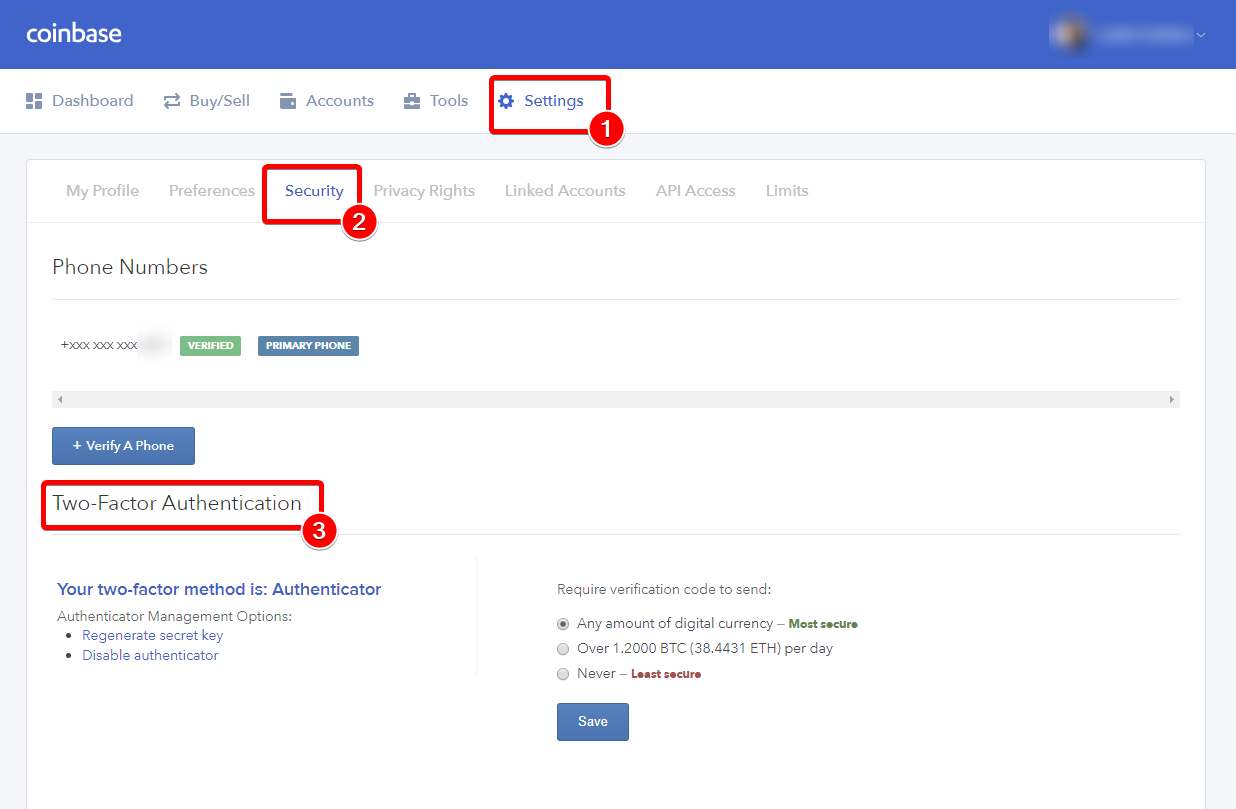Click the Phone Numbers heading
This screenshot has height=809, width=1236.
tap(130, 267)
